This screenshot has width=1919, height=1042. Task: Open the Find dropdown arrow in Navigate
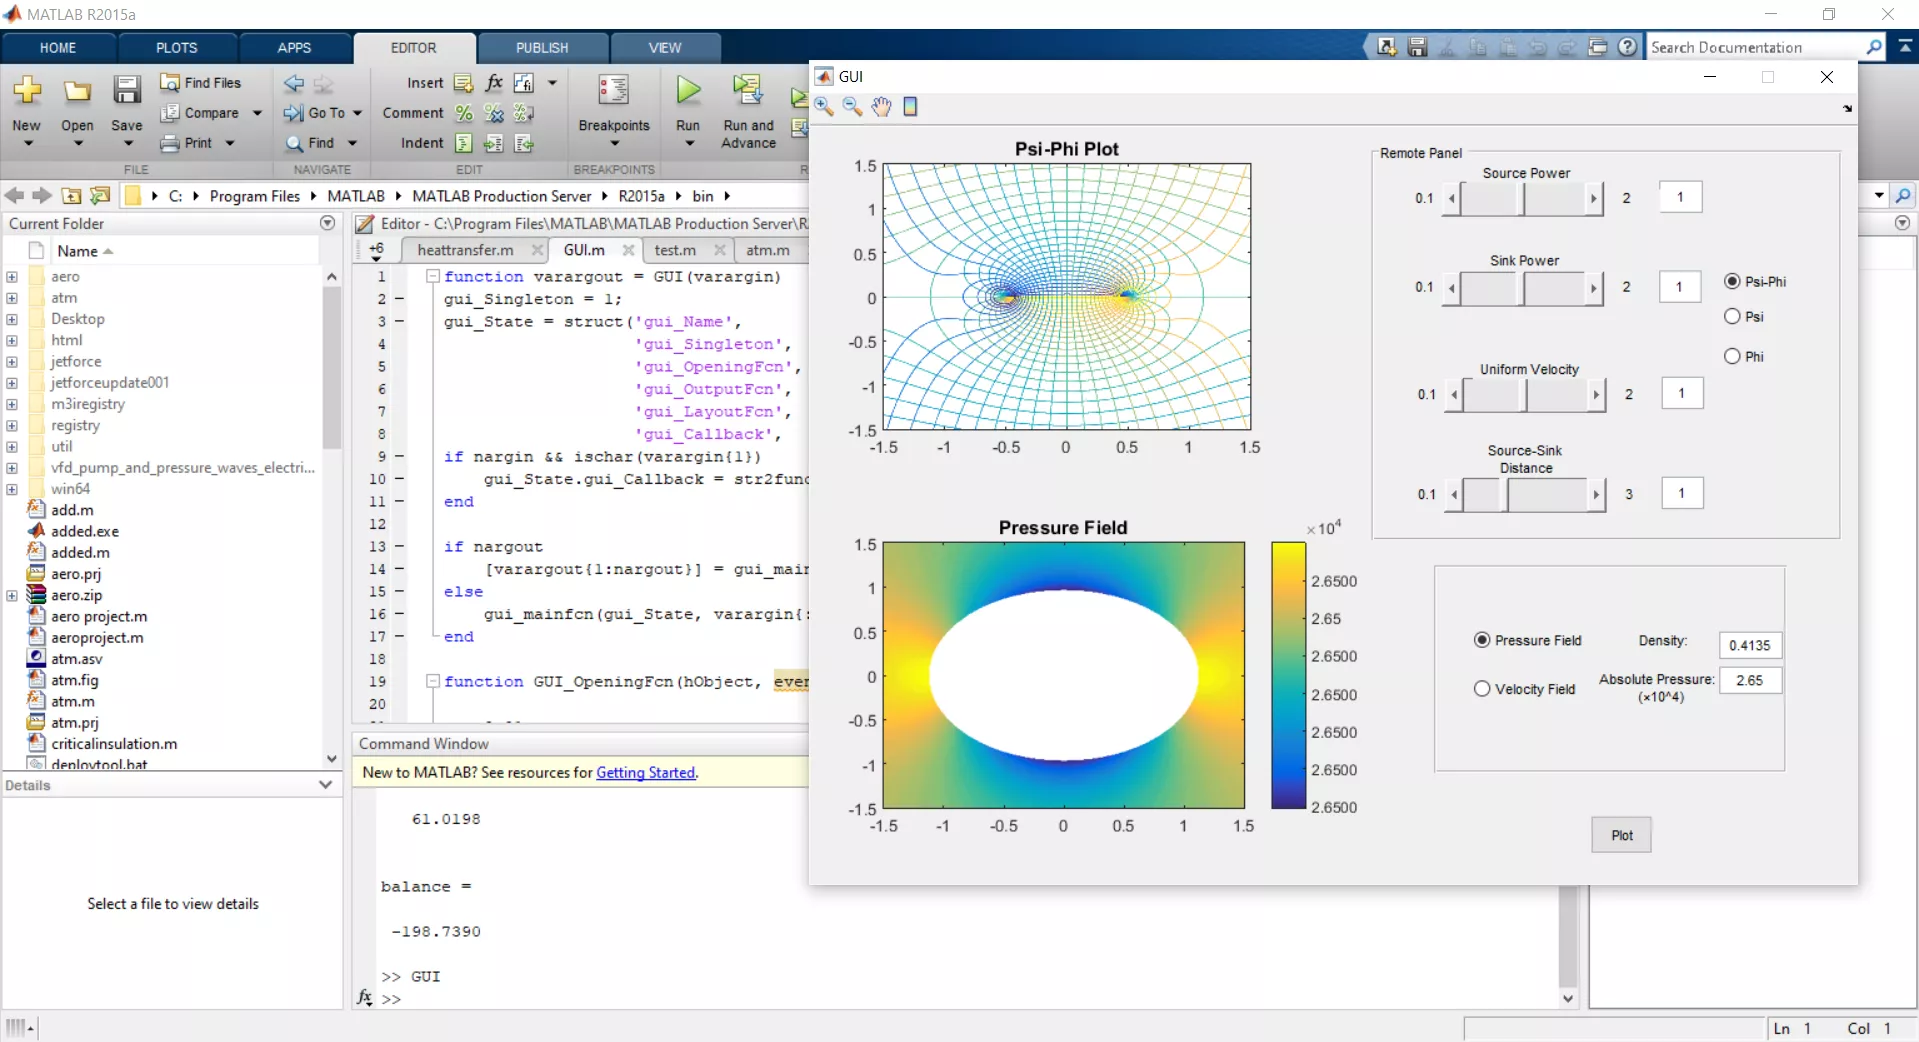click(x=352, y=143)
